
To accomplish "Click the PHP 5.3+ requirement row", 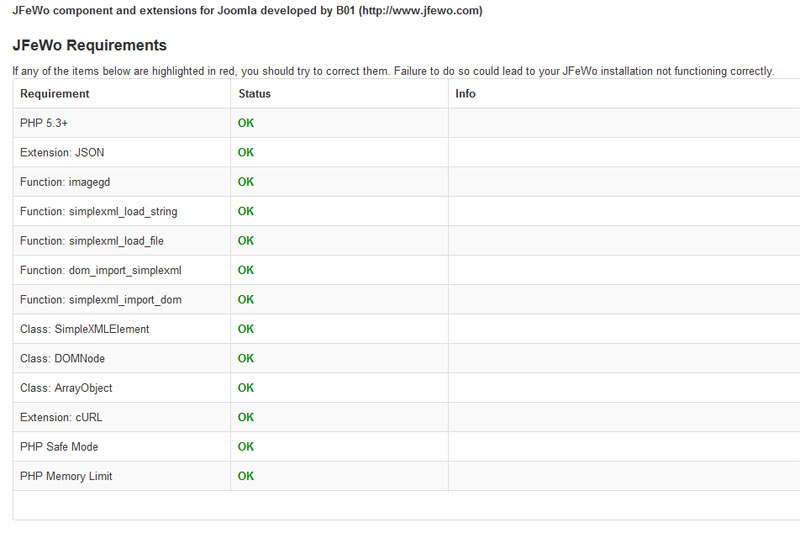I will [x=406, y=123].
